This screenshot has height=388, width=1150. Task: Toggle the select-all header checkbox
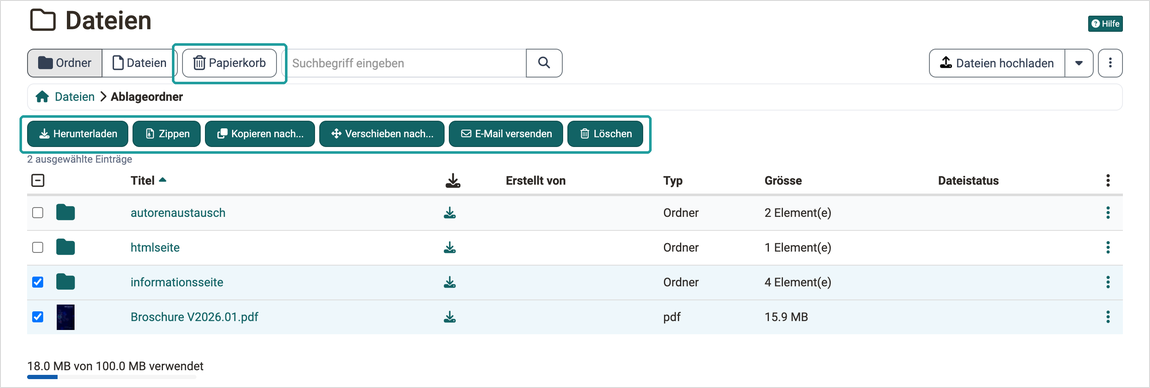(x=38, y=180)
